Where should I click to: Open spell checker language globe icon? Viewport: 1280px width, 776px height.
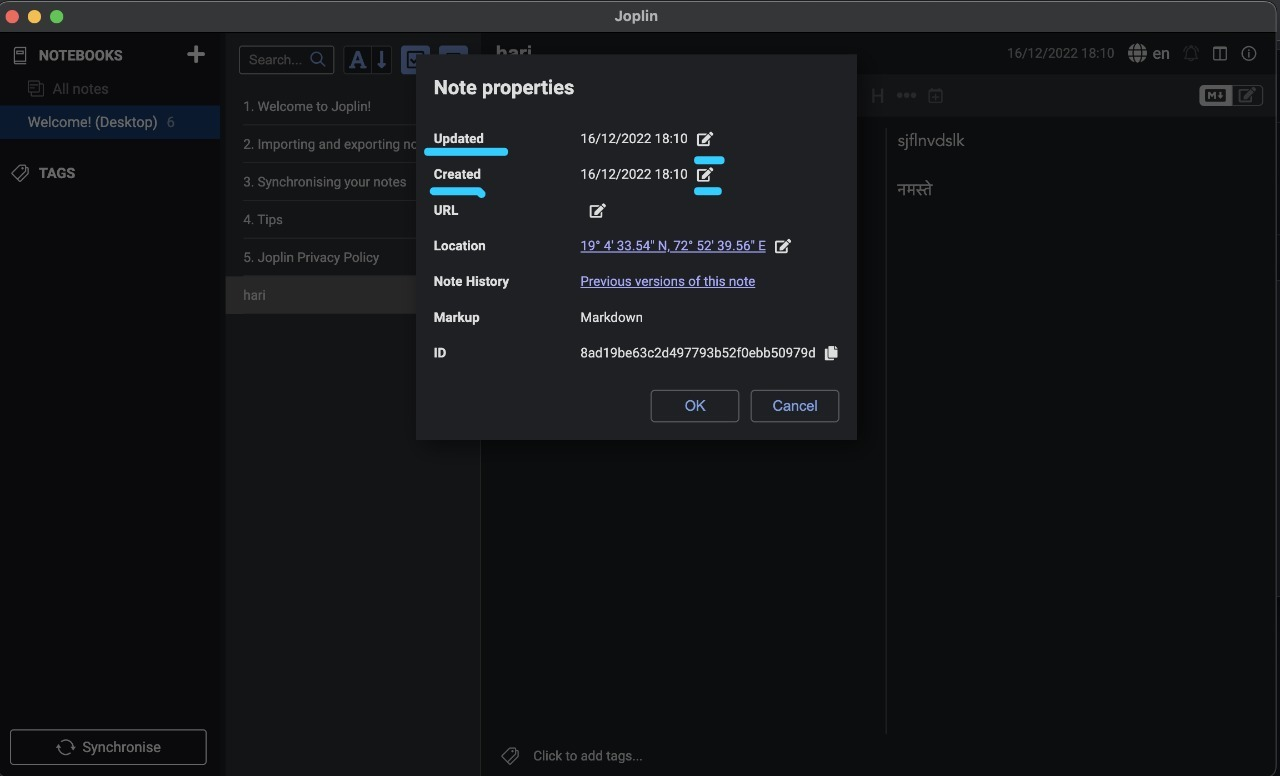[x=1137, y=53]
